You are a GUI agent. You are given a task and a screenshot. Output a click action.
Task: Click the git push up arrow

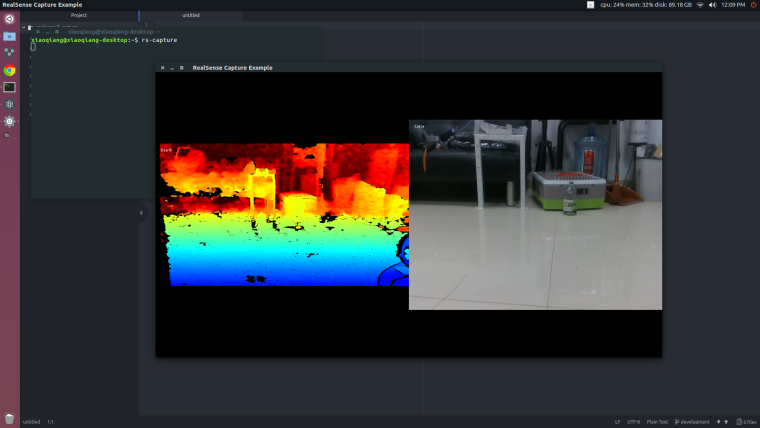pyautogui.click(x=726, y=422)
